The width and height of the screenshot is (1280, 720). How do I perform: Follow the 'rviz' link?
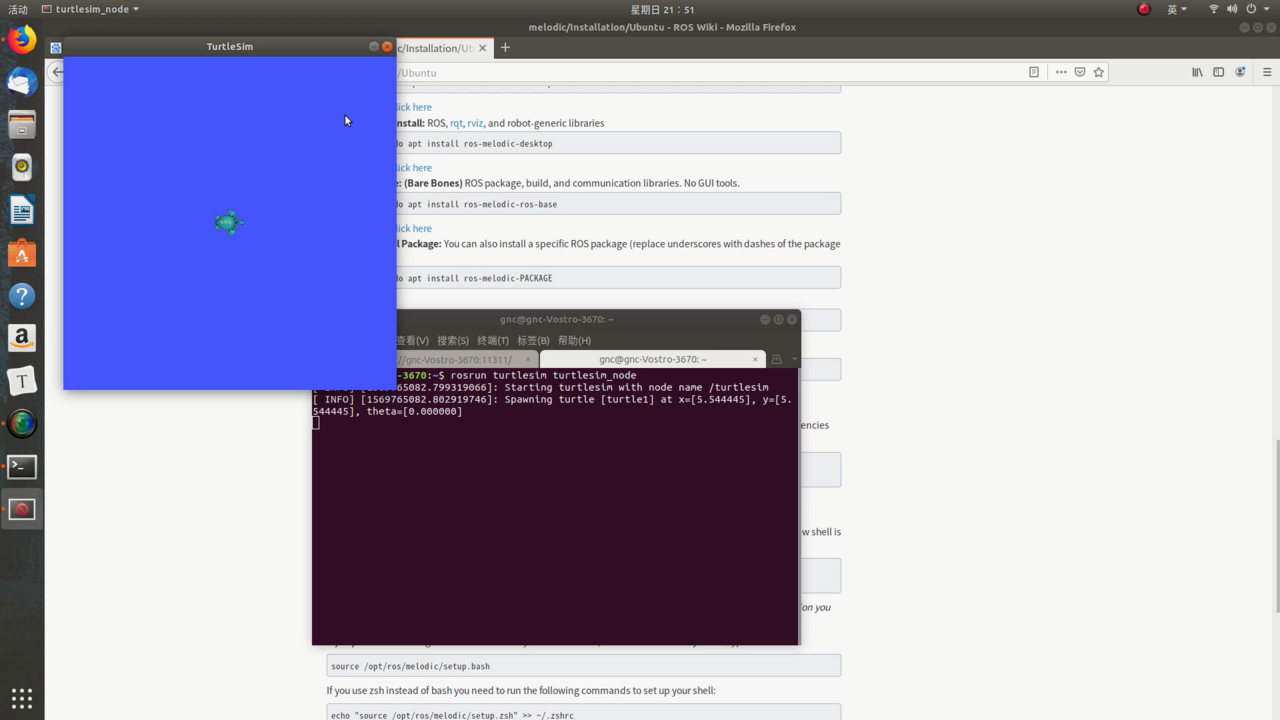click(475, 123)
